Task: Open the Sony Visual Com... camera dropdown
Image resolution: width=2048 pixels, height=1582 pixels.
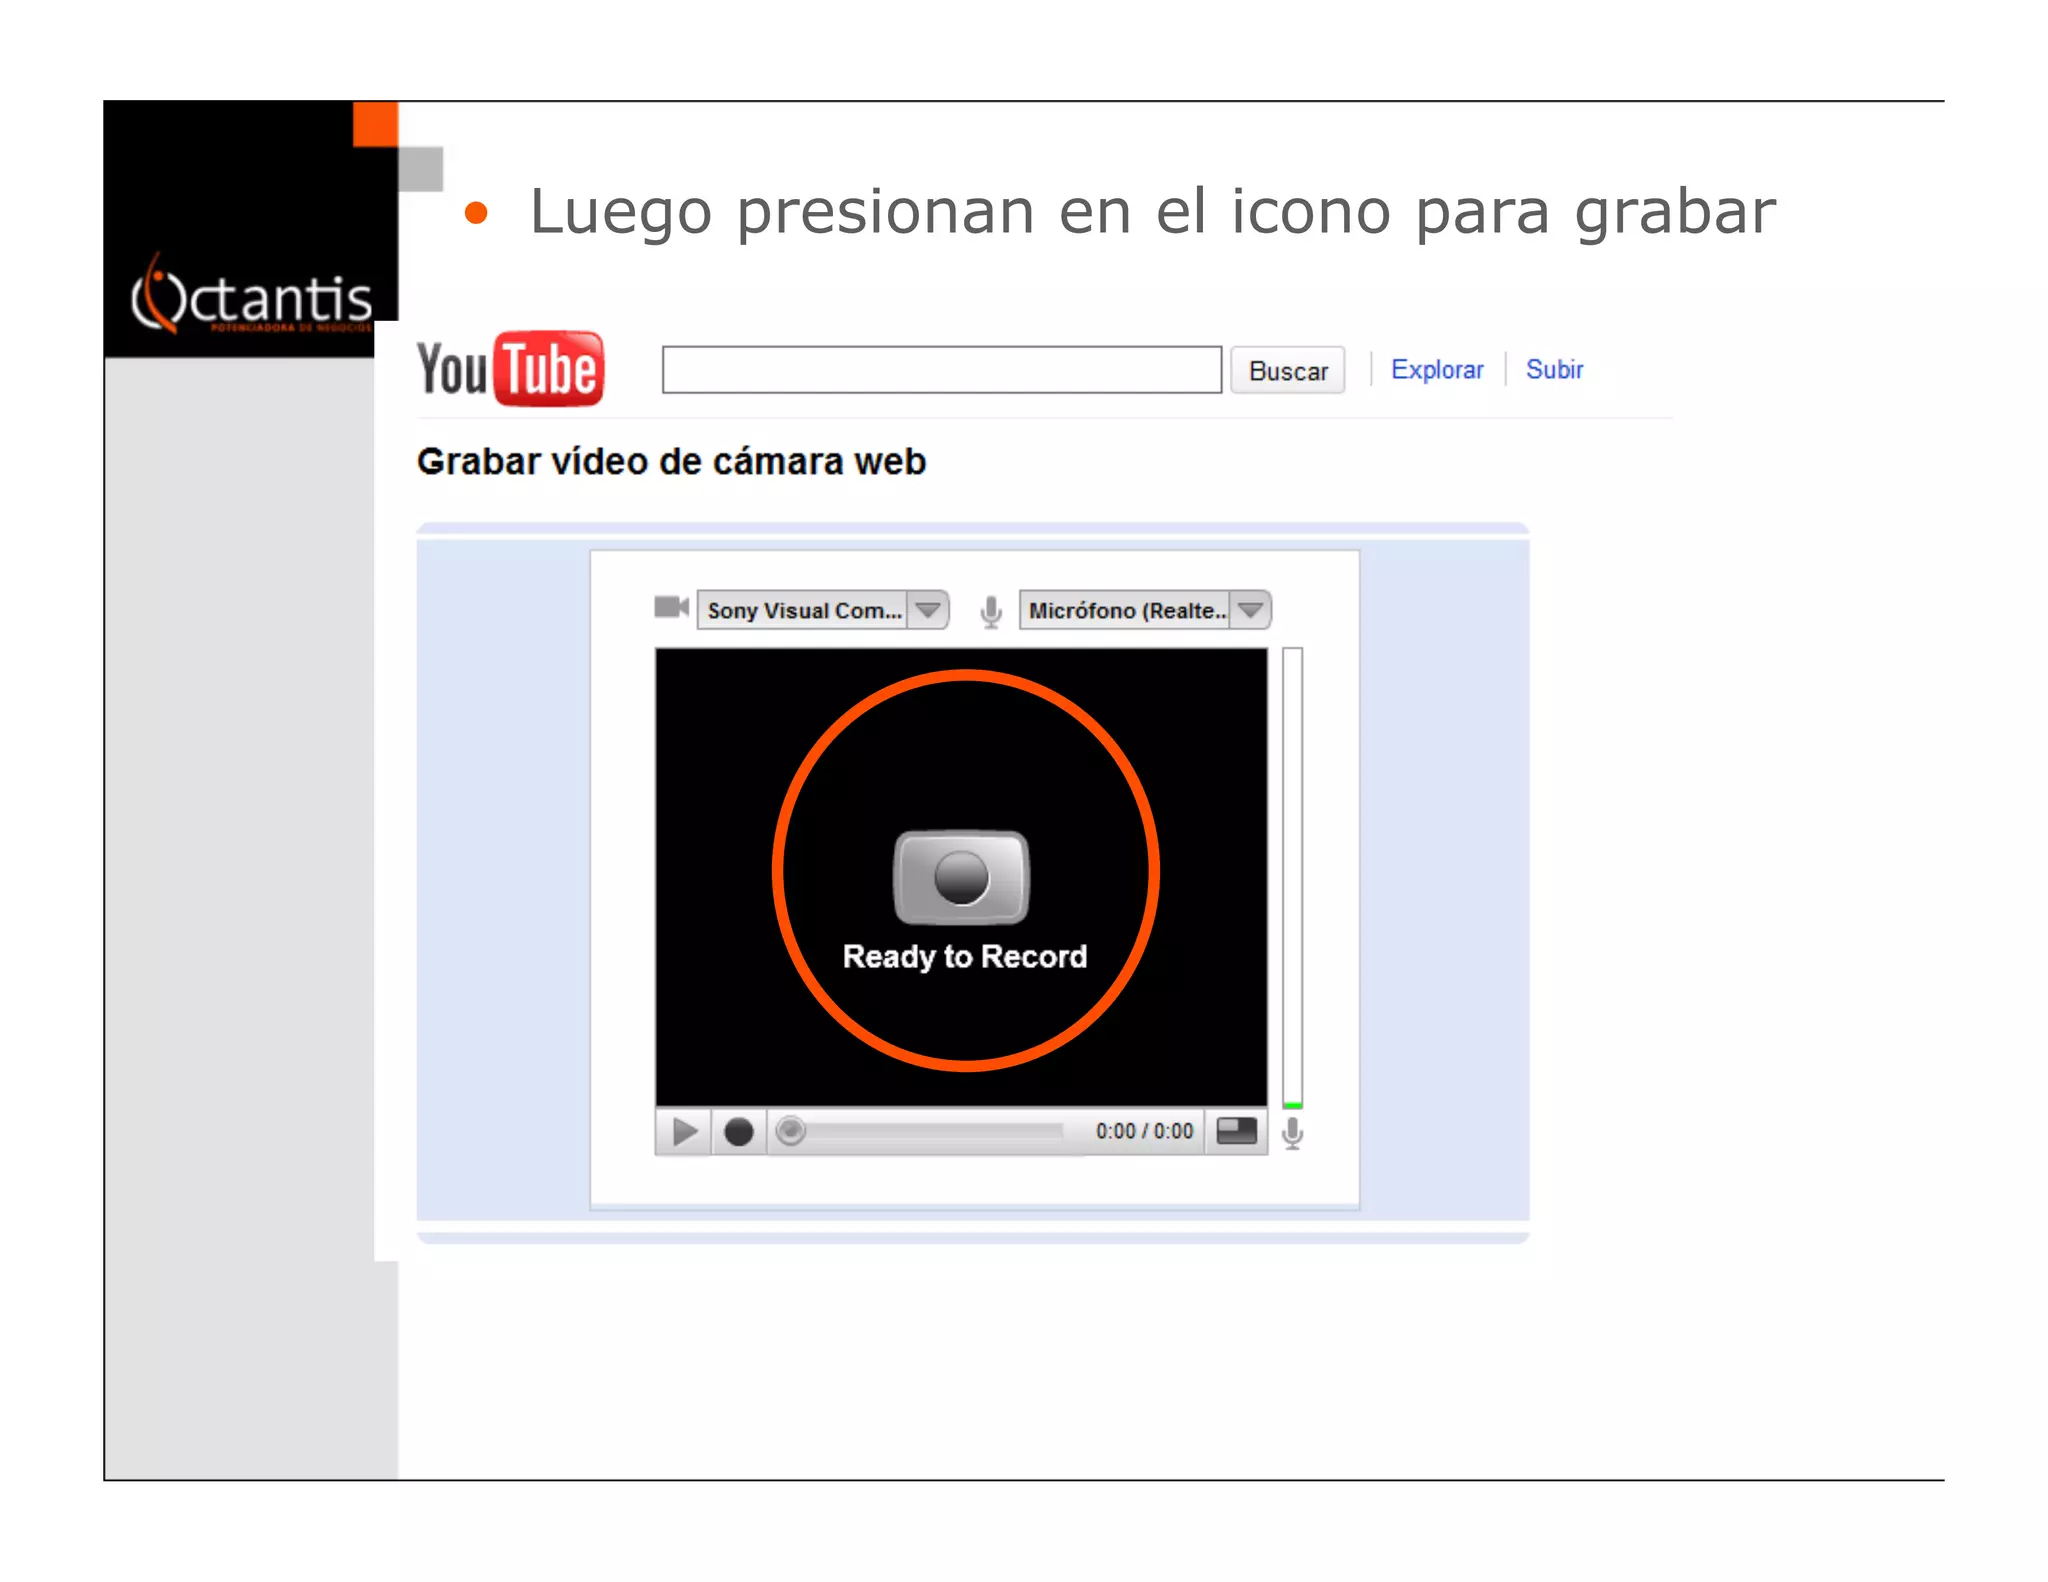Action: coord(823,610)
